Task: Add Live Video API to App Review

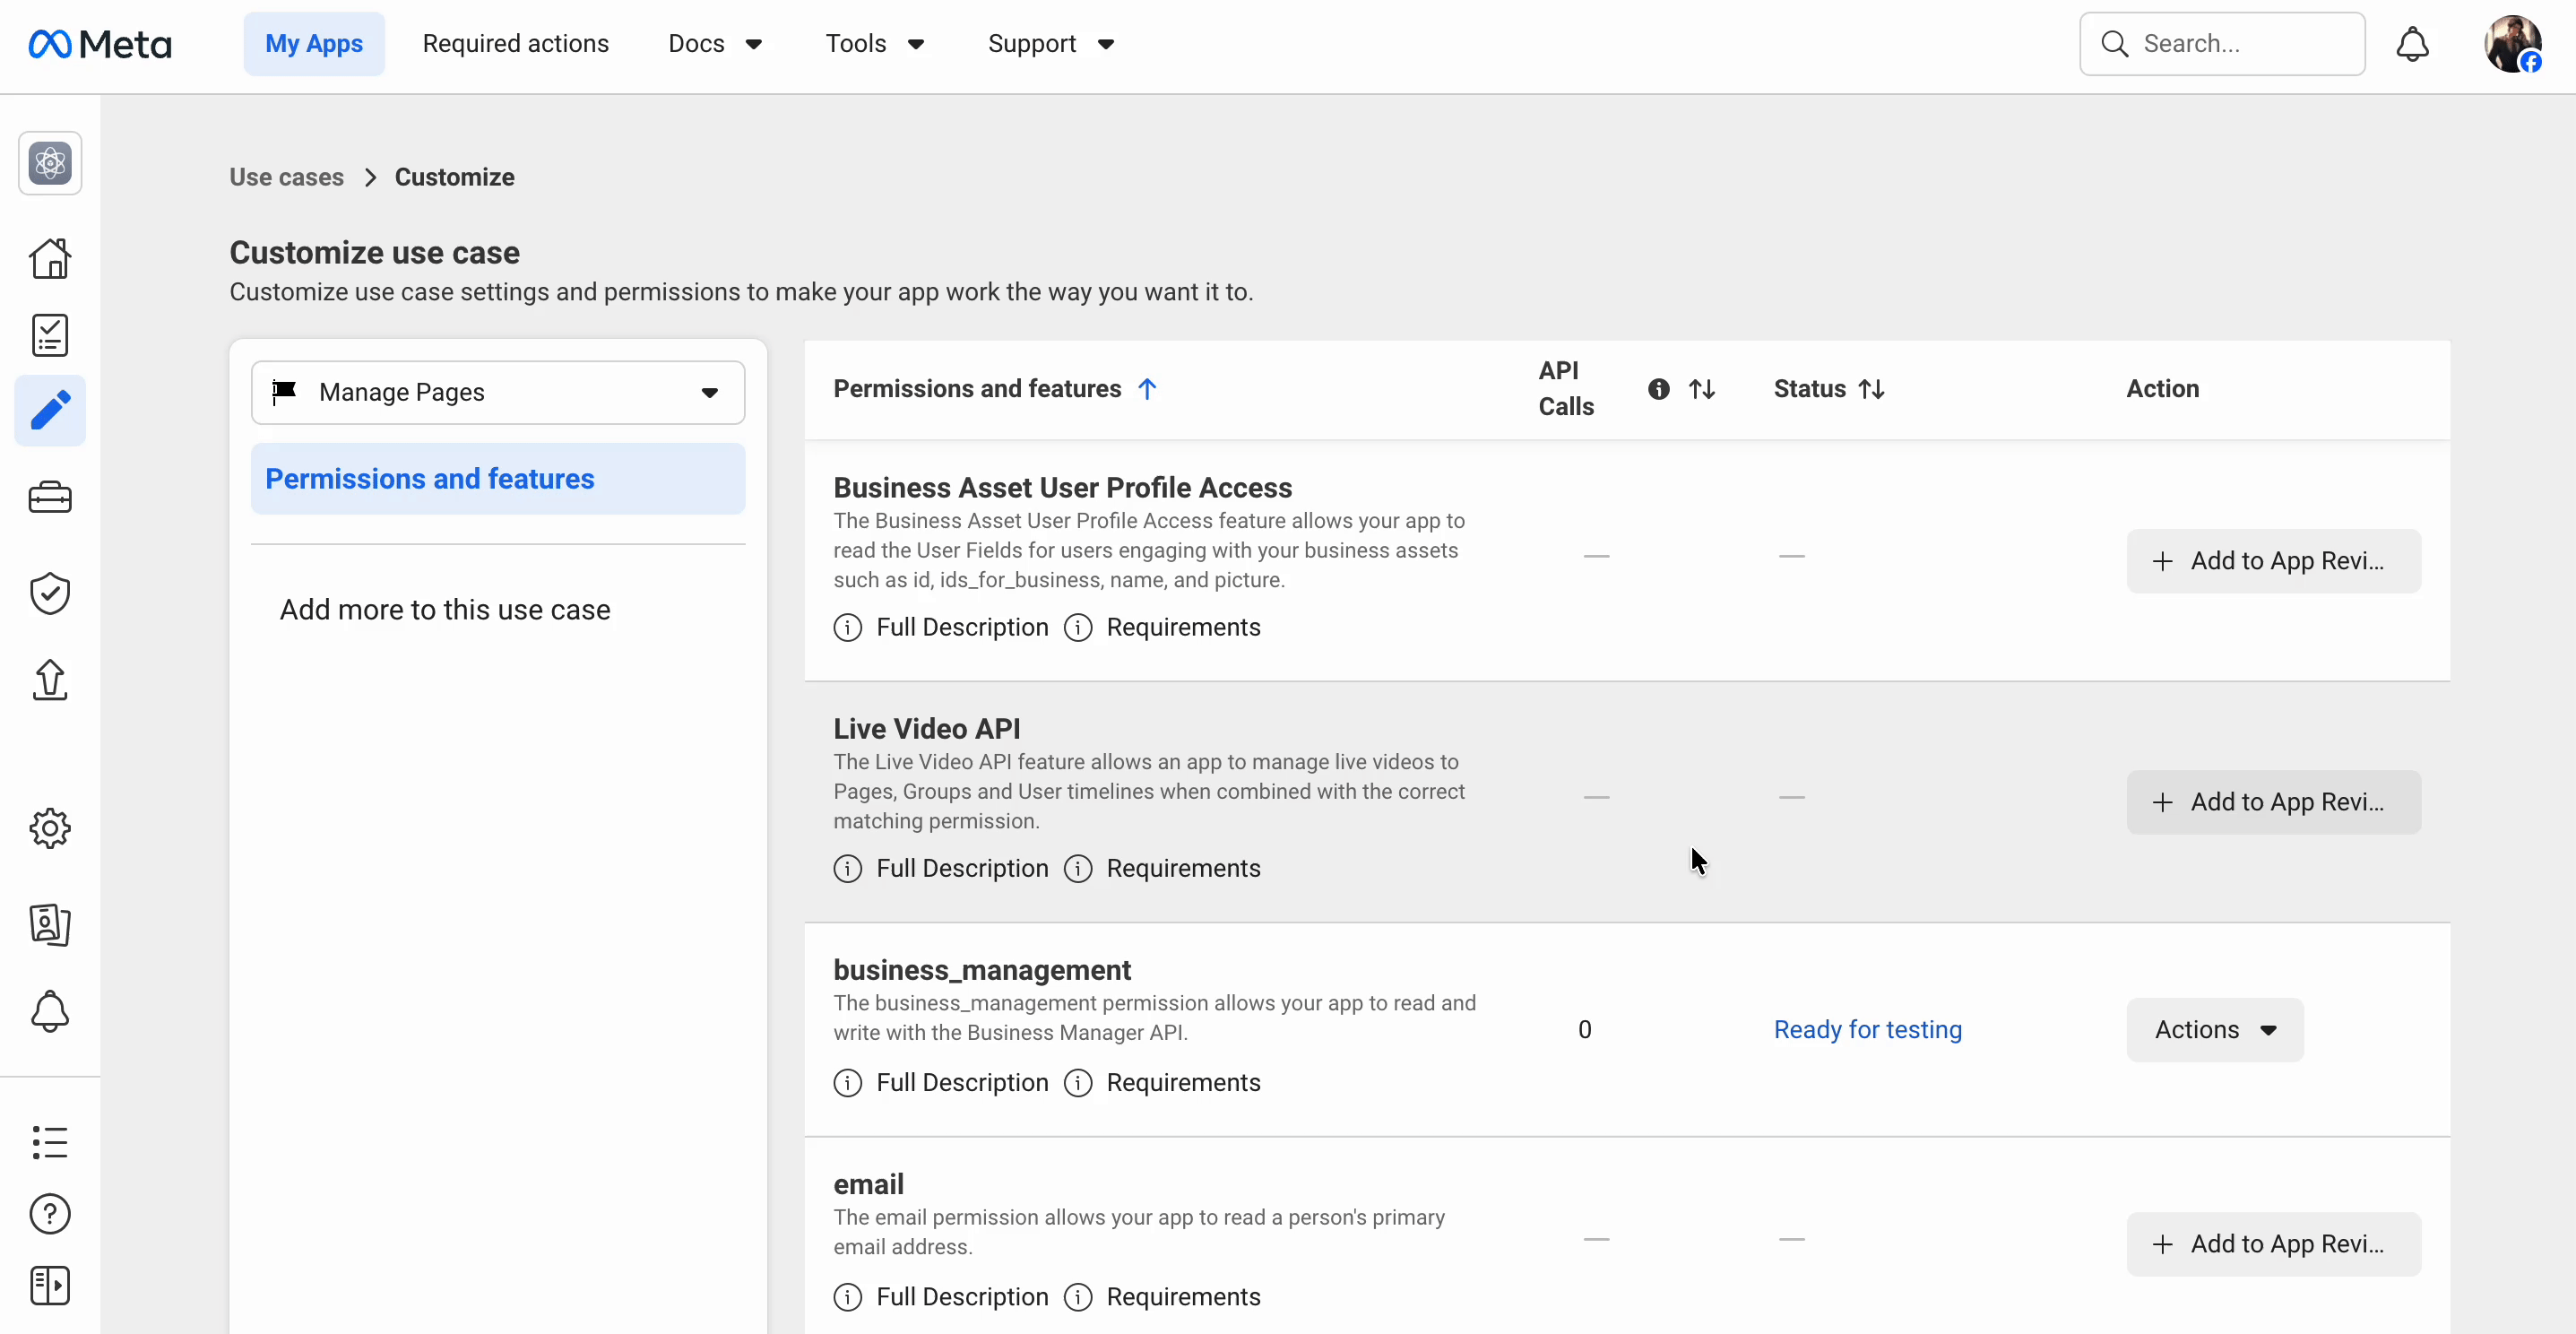Action: click(2273, 802)
